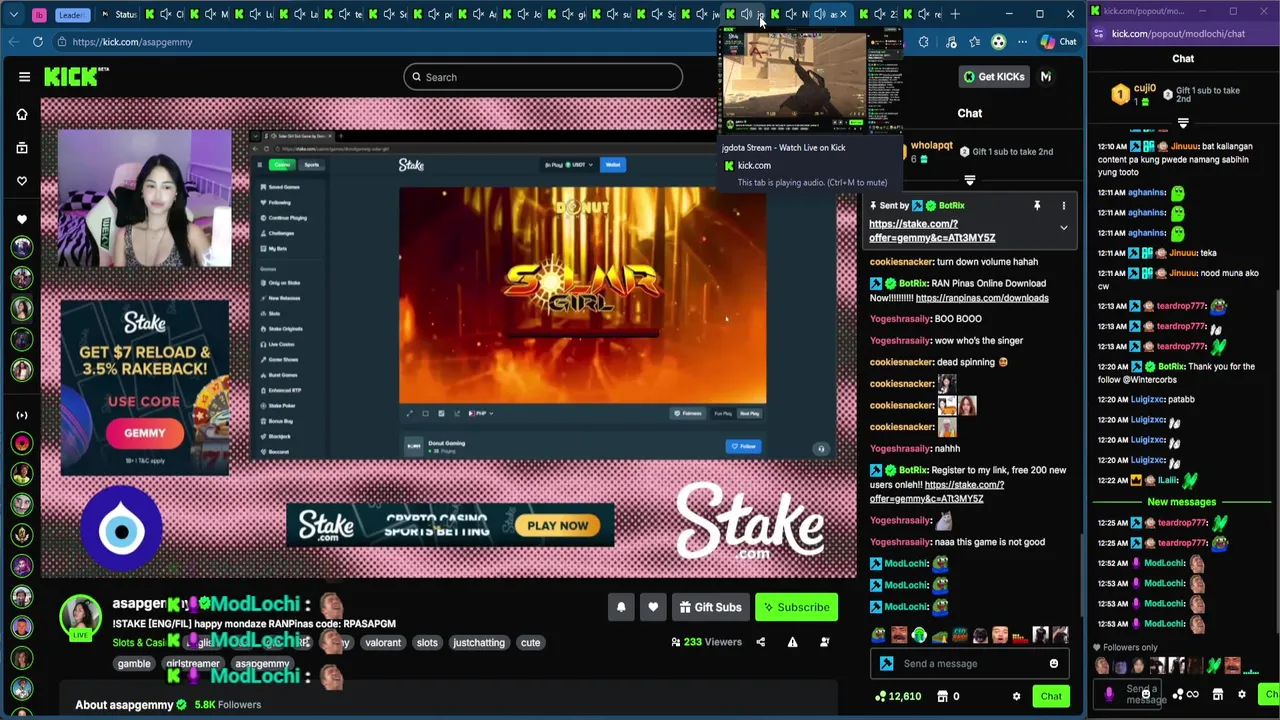Open ranpinas.com downloads link

(x=982, y=298)
